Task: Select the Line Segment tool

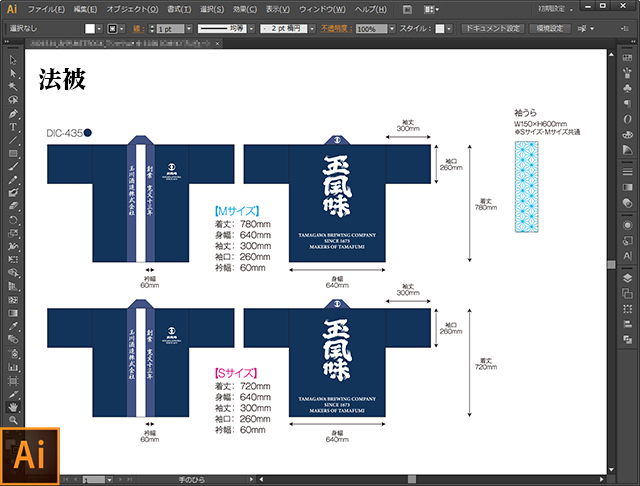Action: point(13,140)
